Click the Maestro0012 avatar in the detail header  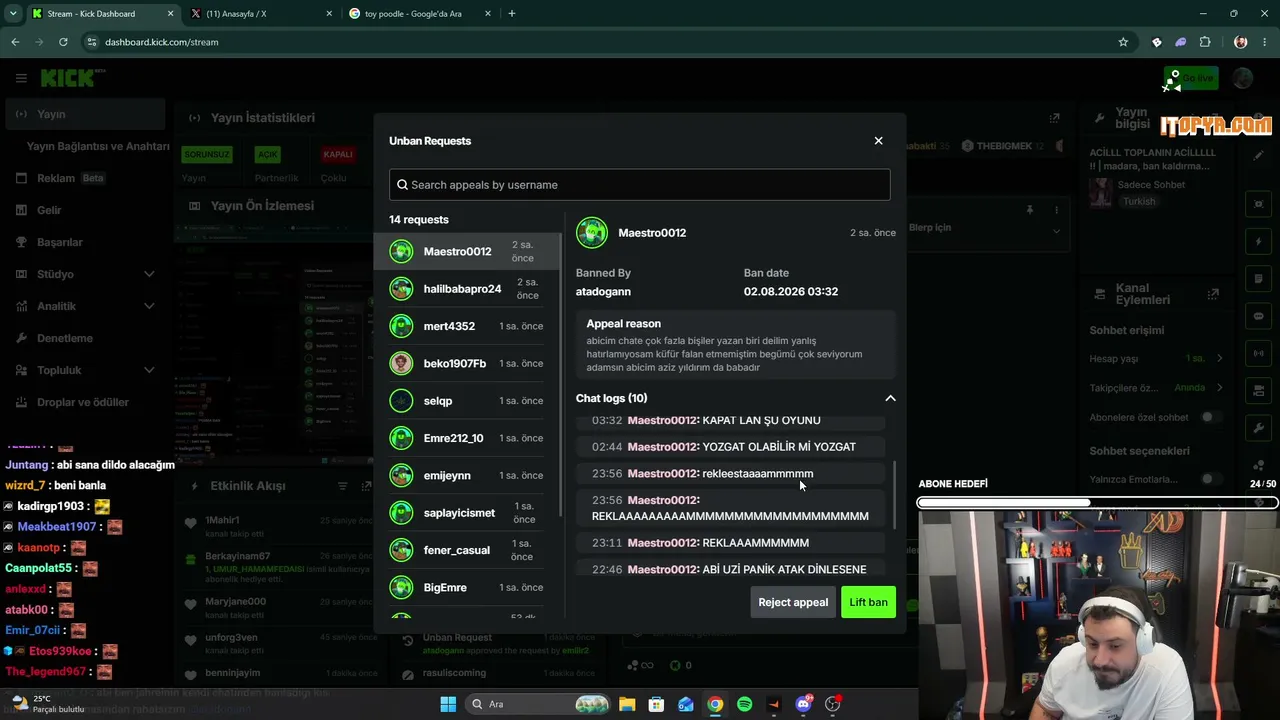pyautogui.click(x=592, y=233)
